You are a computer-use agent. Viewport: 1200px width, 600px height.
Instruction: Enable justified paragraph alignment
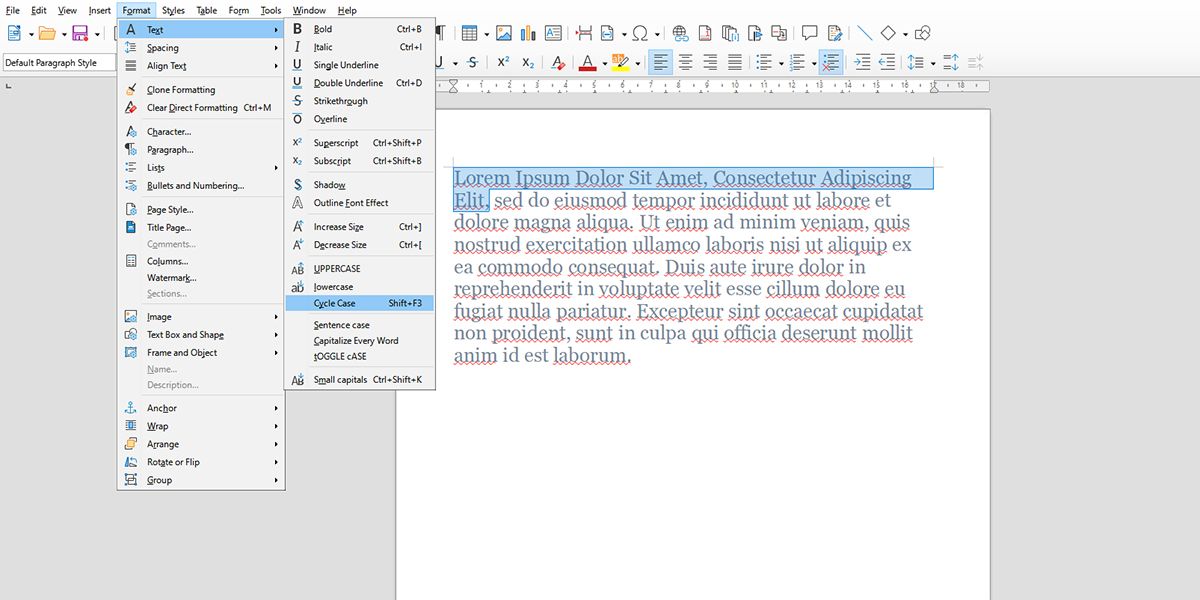tap(735, 62)
